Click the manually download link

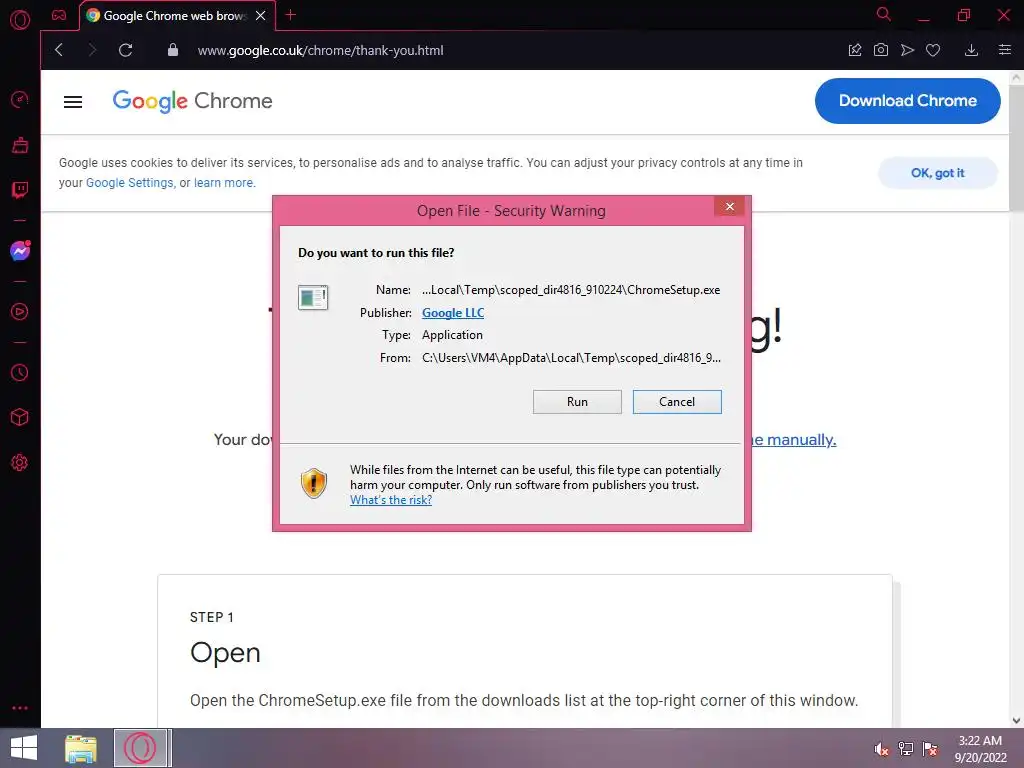click(794, 440)
